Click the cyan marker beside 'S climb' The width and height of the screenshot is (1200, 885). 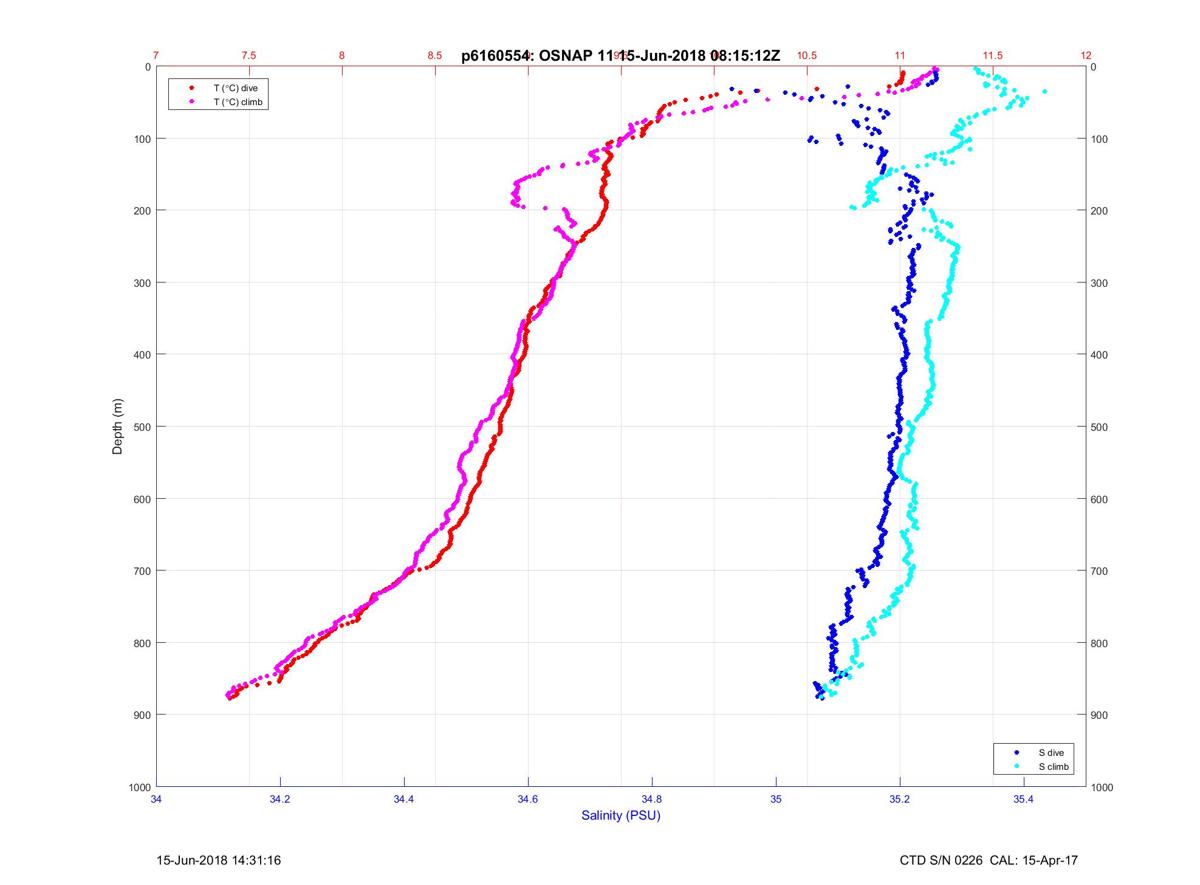pyautogui.click(x=1016, y=766)
